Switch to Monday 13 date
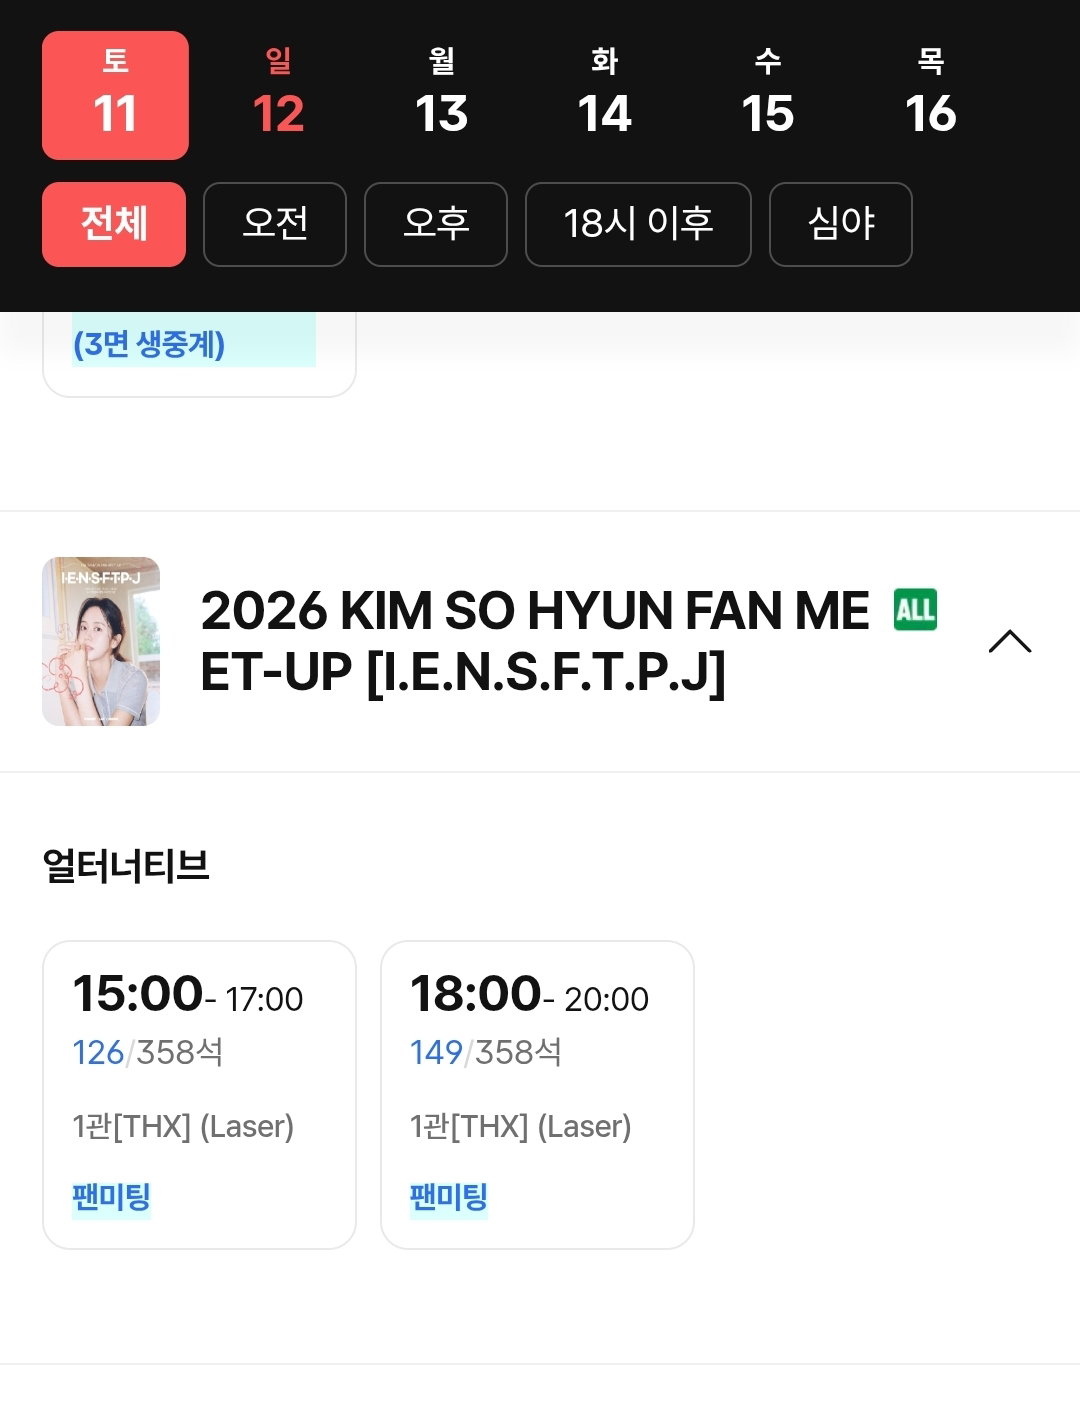 tap(441, 95)
